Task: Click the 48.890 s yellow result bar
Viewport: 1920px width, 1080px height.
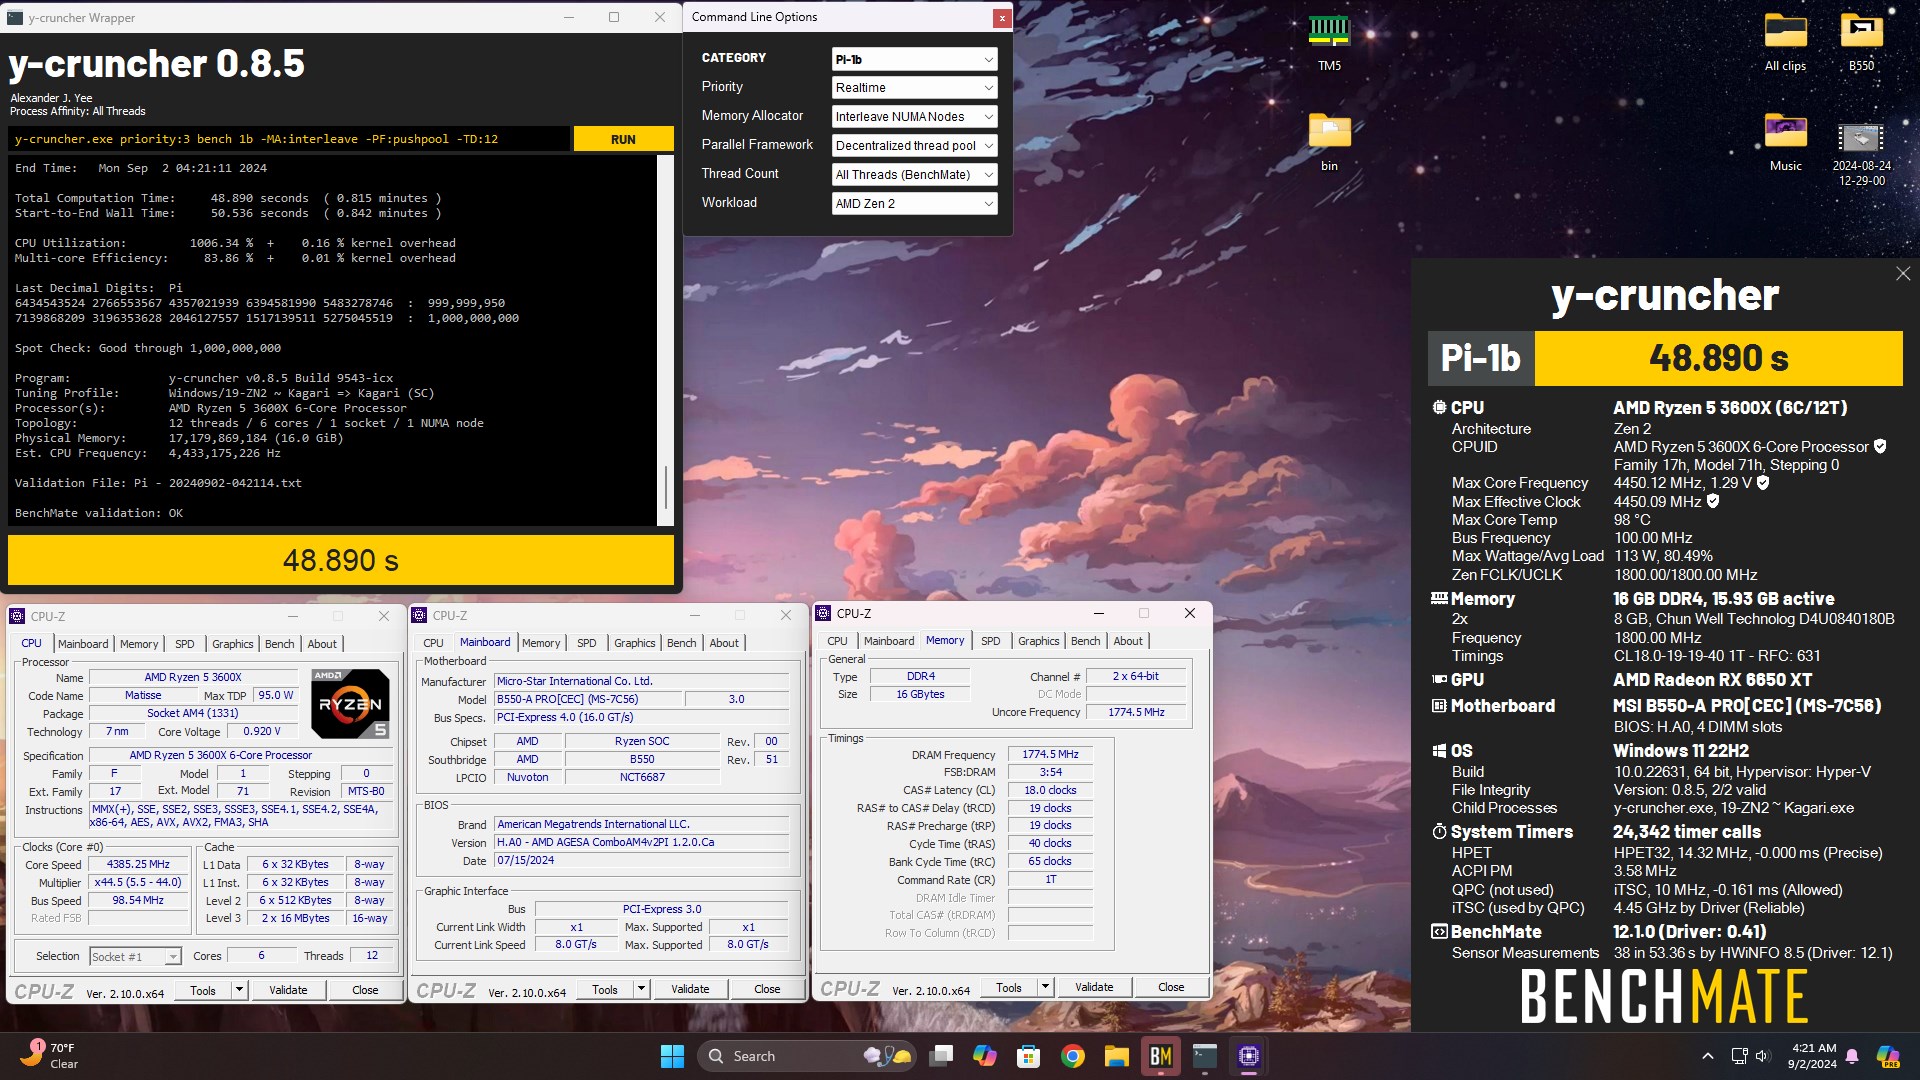Action: pyautogui.click(x=341, y=560)
